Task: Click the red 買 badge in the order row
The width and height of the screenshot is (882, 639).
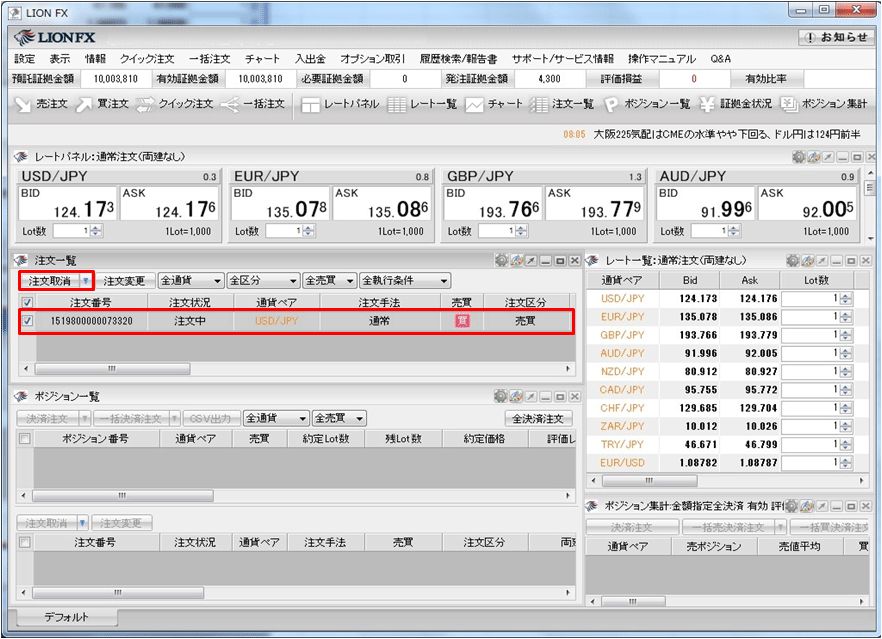Action: 462,321
